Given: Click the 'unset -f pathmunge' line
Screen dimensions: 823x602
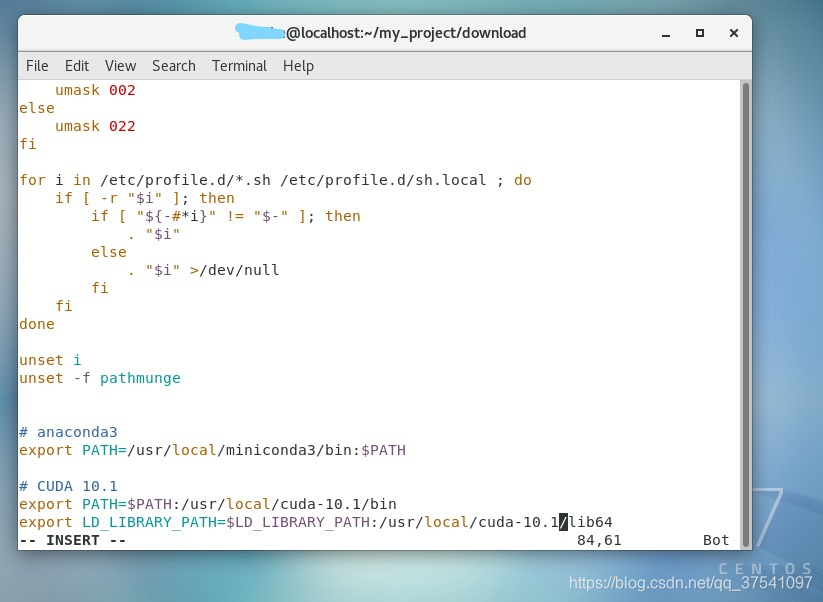Looking at the screenshot, I should click(x=100, y=378).
